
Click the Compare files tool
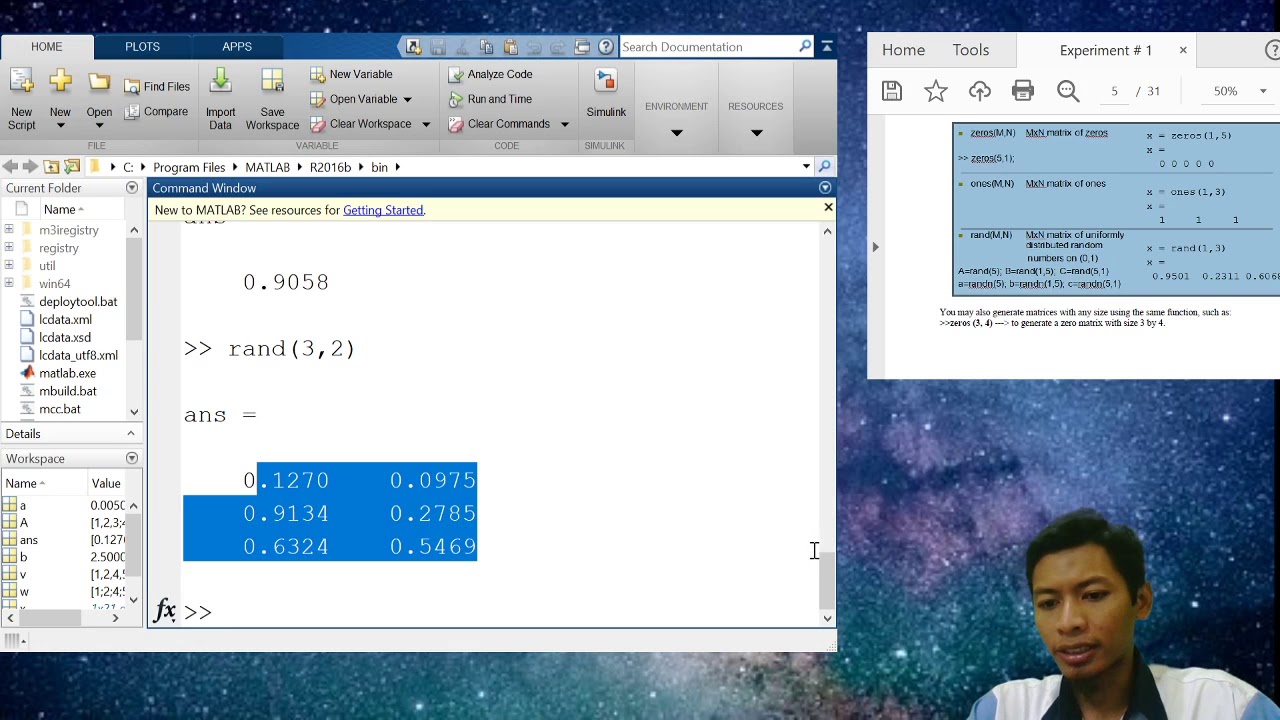point(156,112)
